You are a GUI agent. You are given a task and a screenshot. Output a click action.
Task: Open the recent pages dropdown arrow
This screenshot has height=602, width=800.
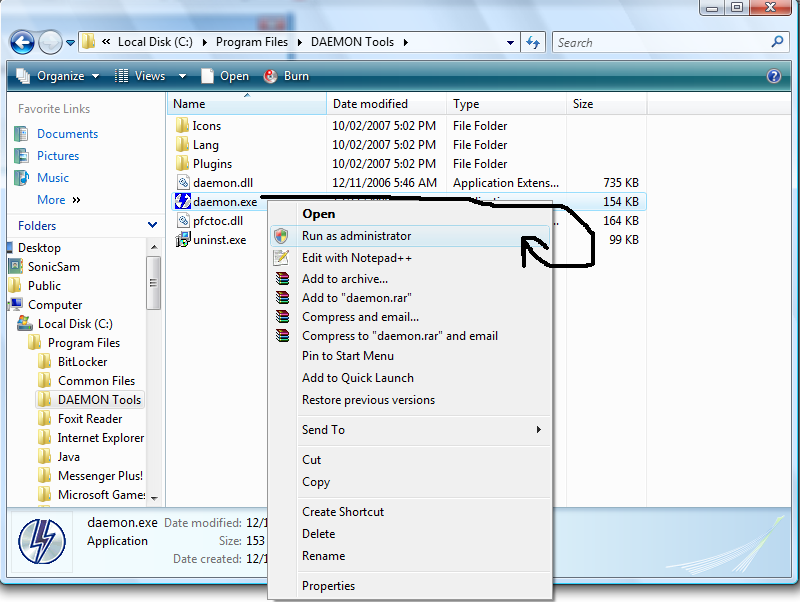click(70, 43)
